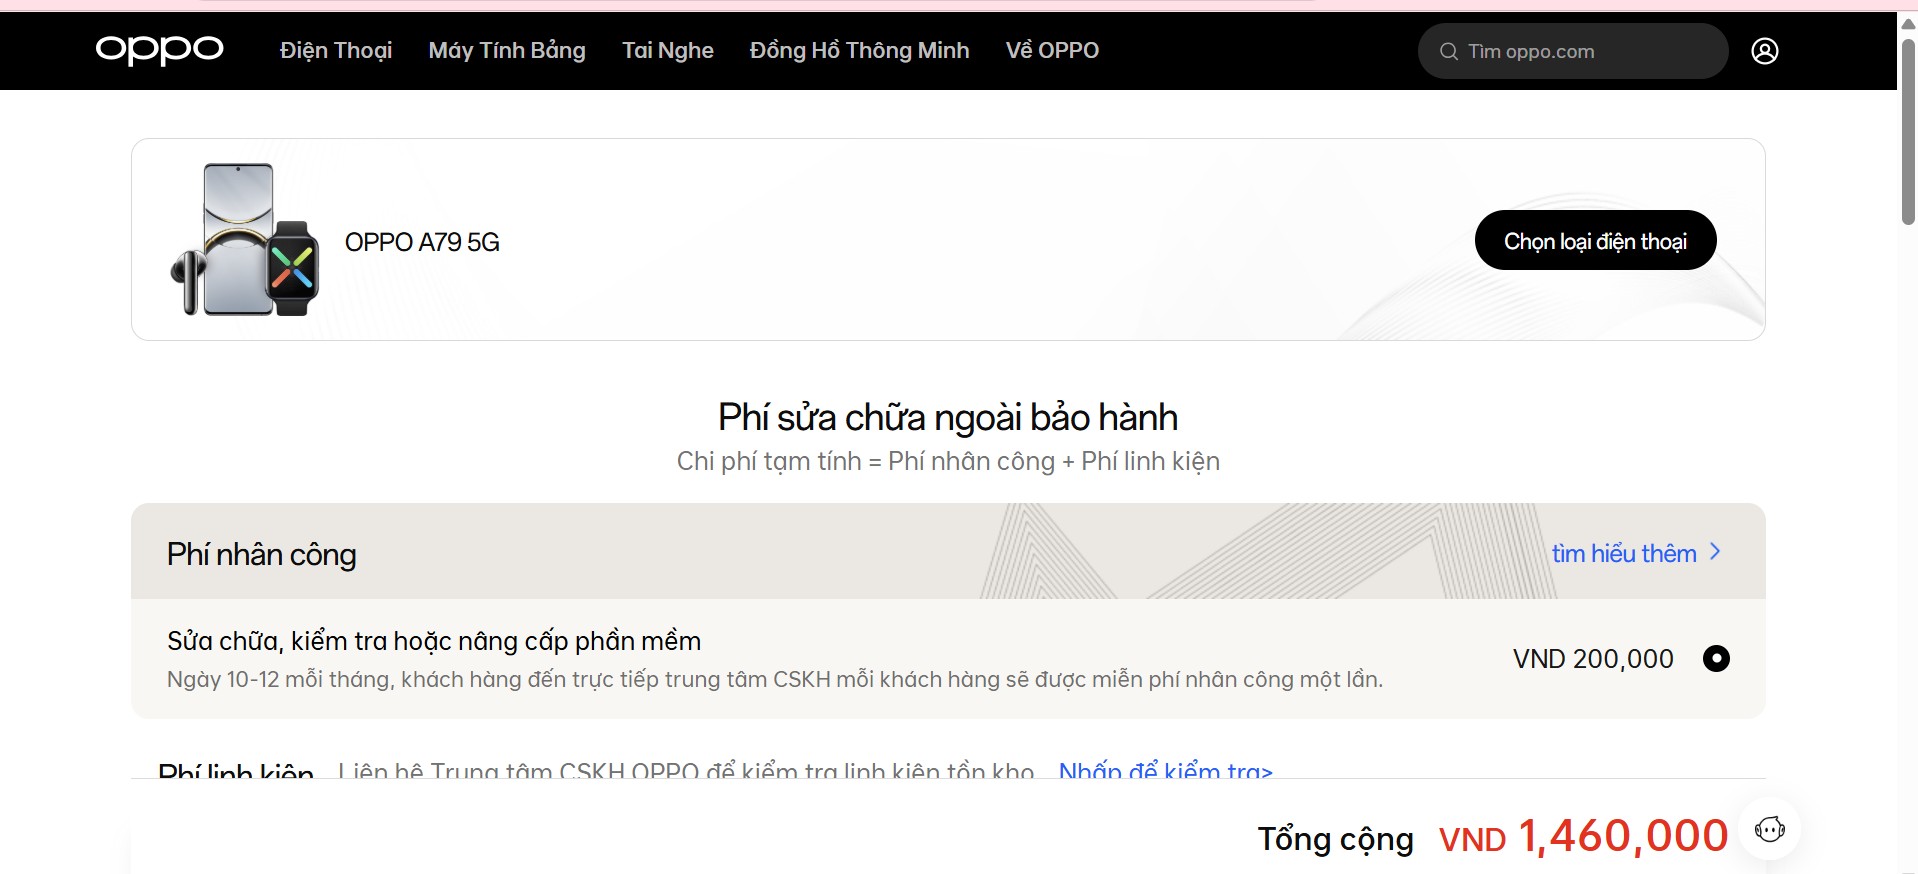The image size is (1918, 874).
Task: Open the Đồng Hồ Thông Minh menu
Action: coord(859,50)
